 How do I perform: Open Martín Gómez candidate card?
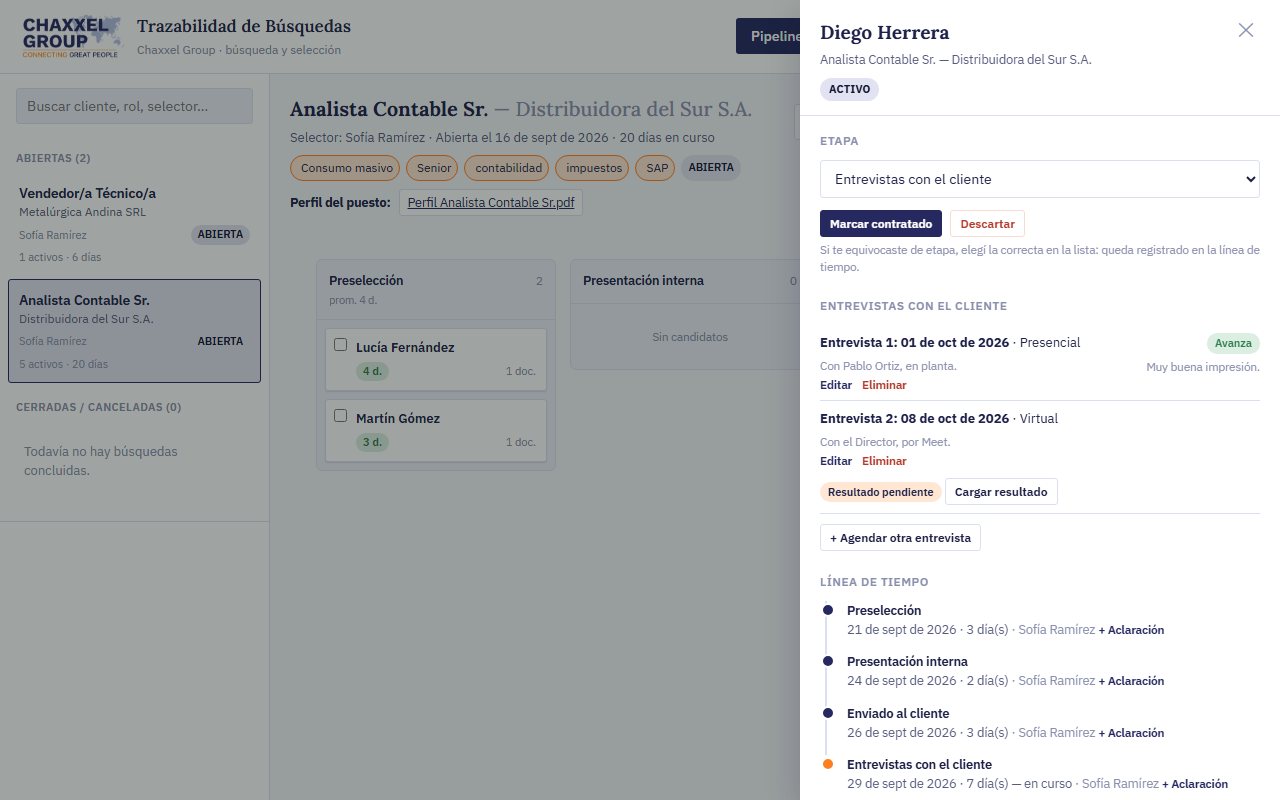[436, 431]
